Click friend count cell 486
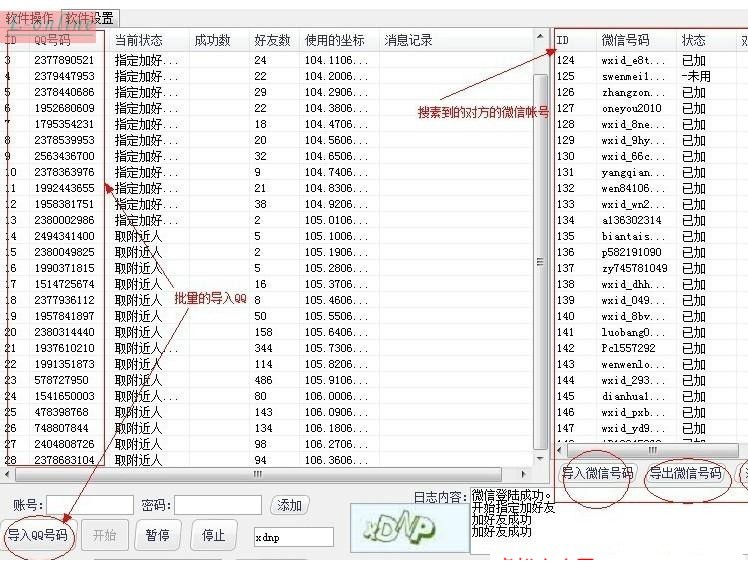 click(x=263, y=380)
